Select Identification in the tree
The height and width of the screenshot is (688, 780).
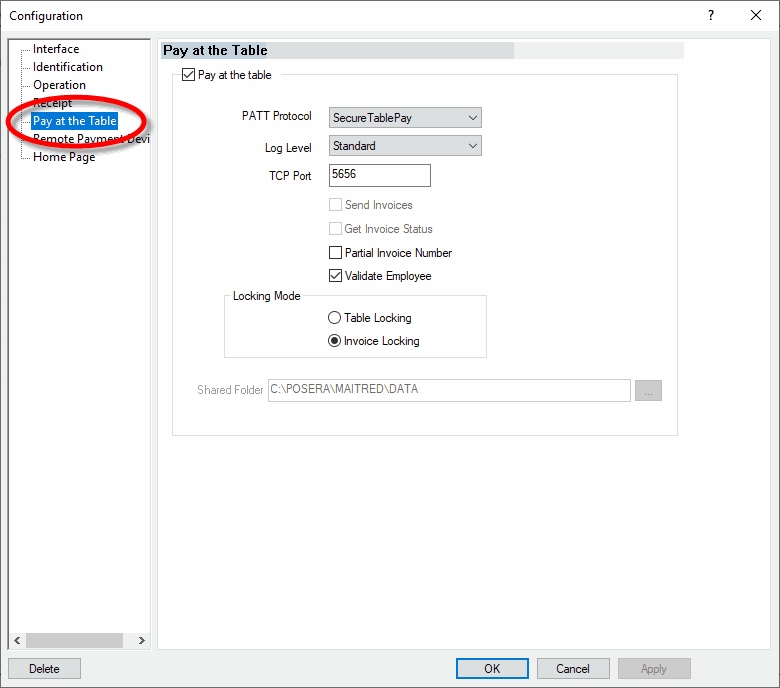67,67
